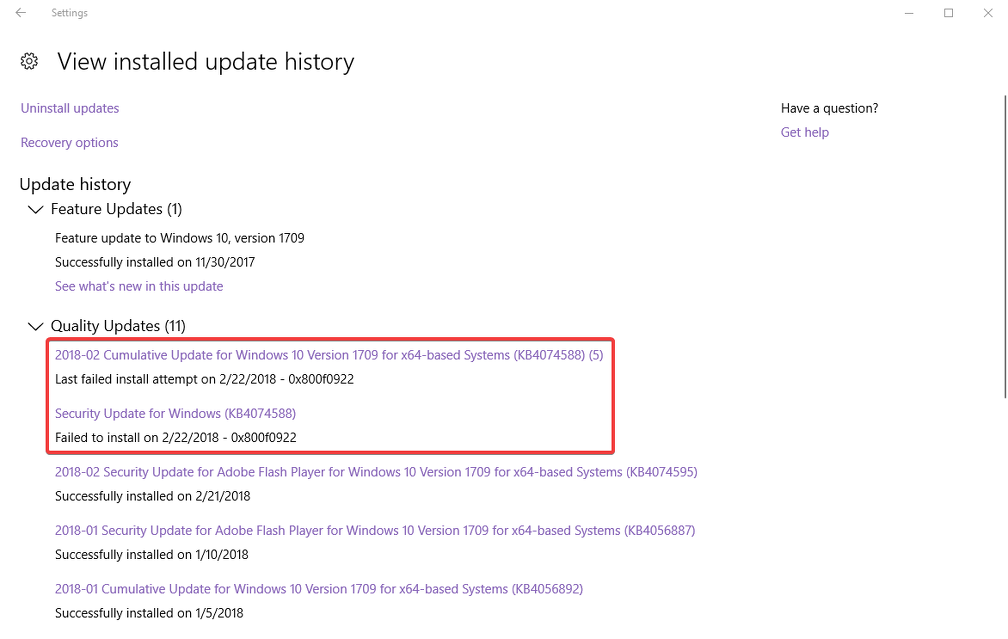Open 2018-01 Cumulative Update KB4056892 link
Screen dimensions: 1008x639
(319, 589)
